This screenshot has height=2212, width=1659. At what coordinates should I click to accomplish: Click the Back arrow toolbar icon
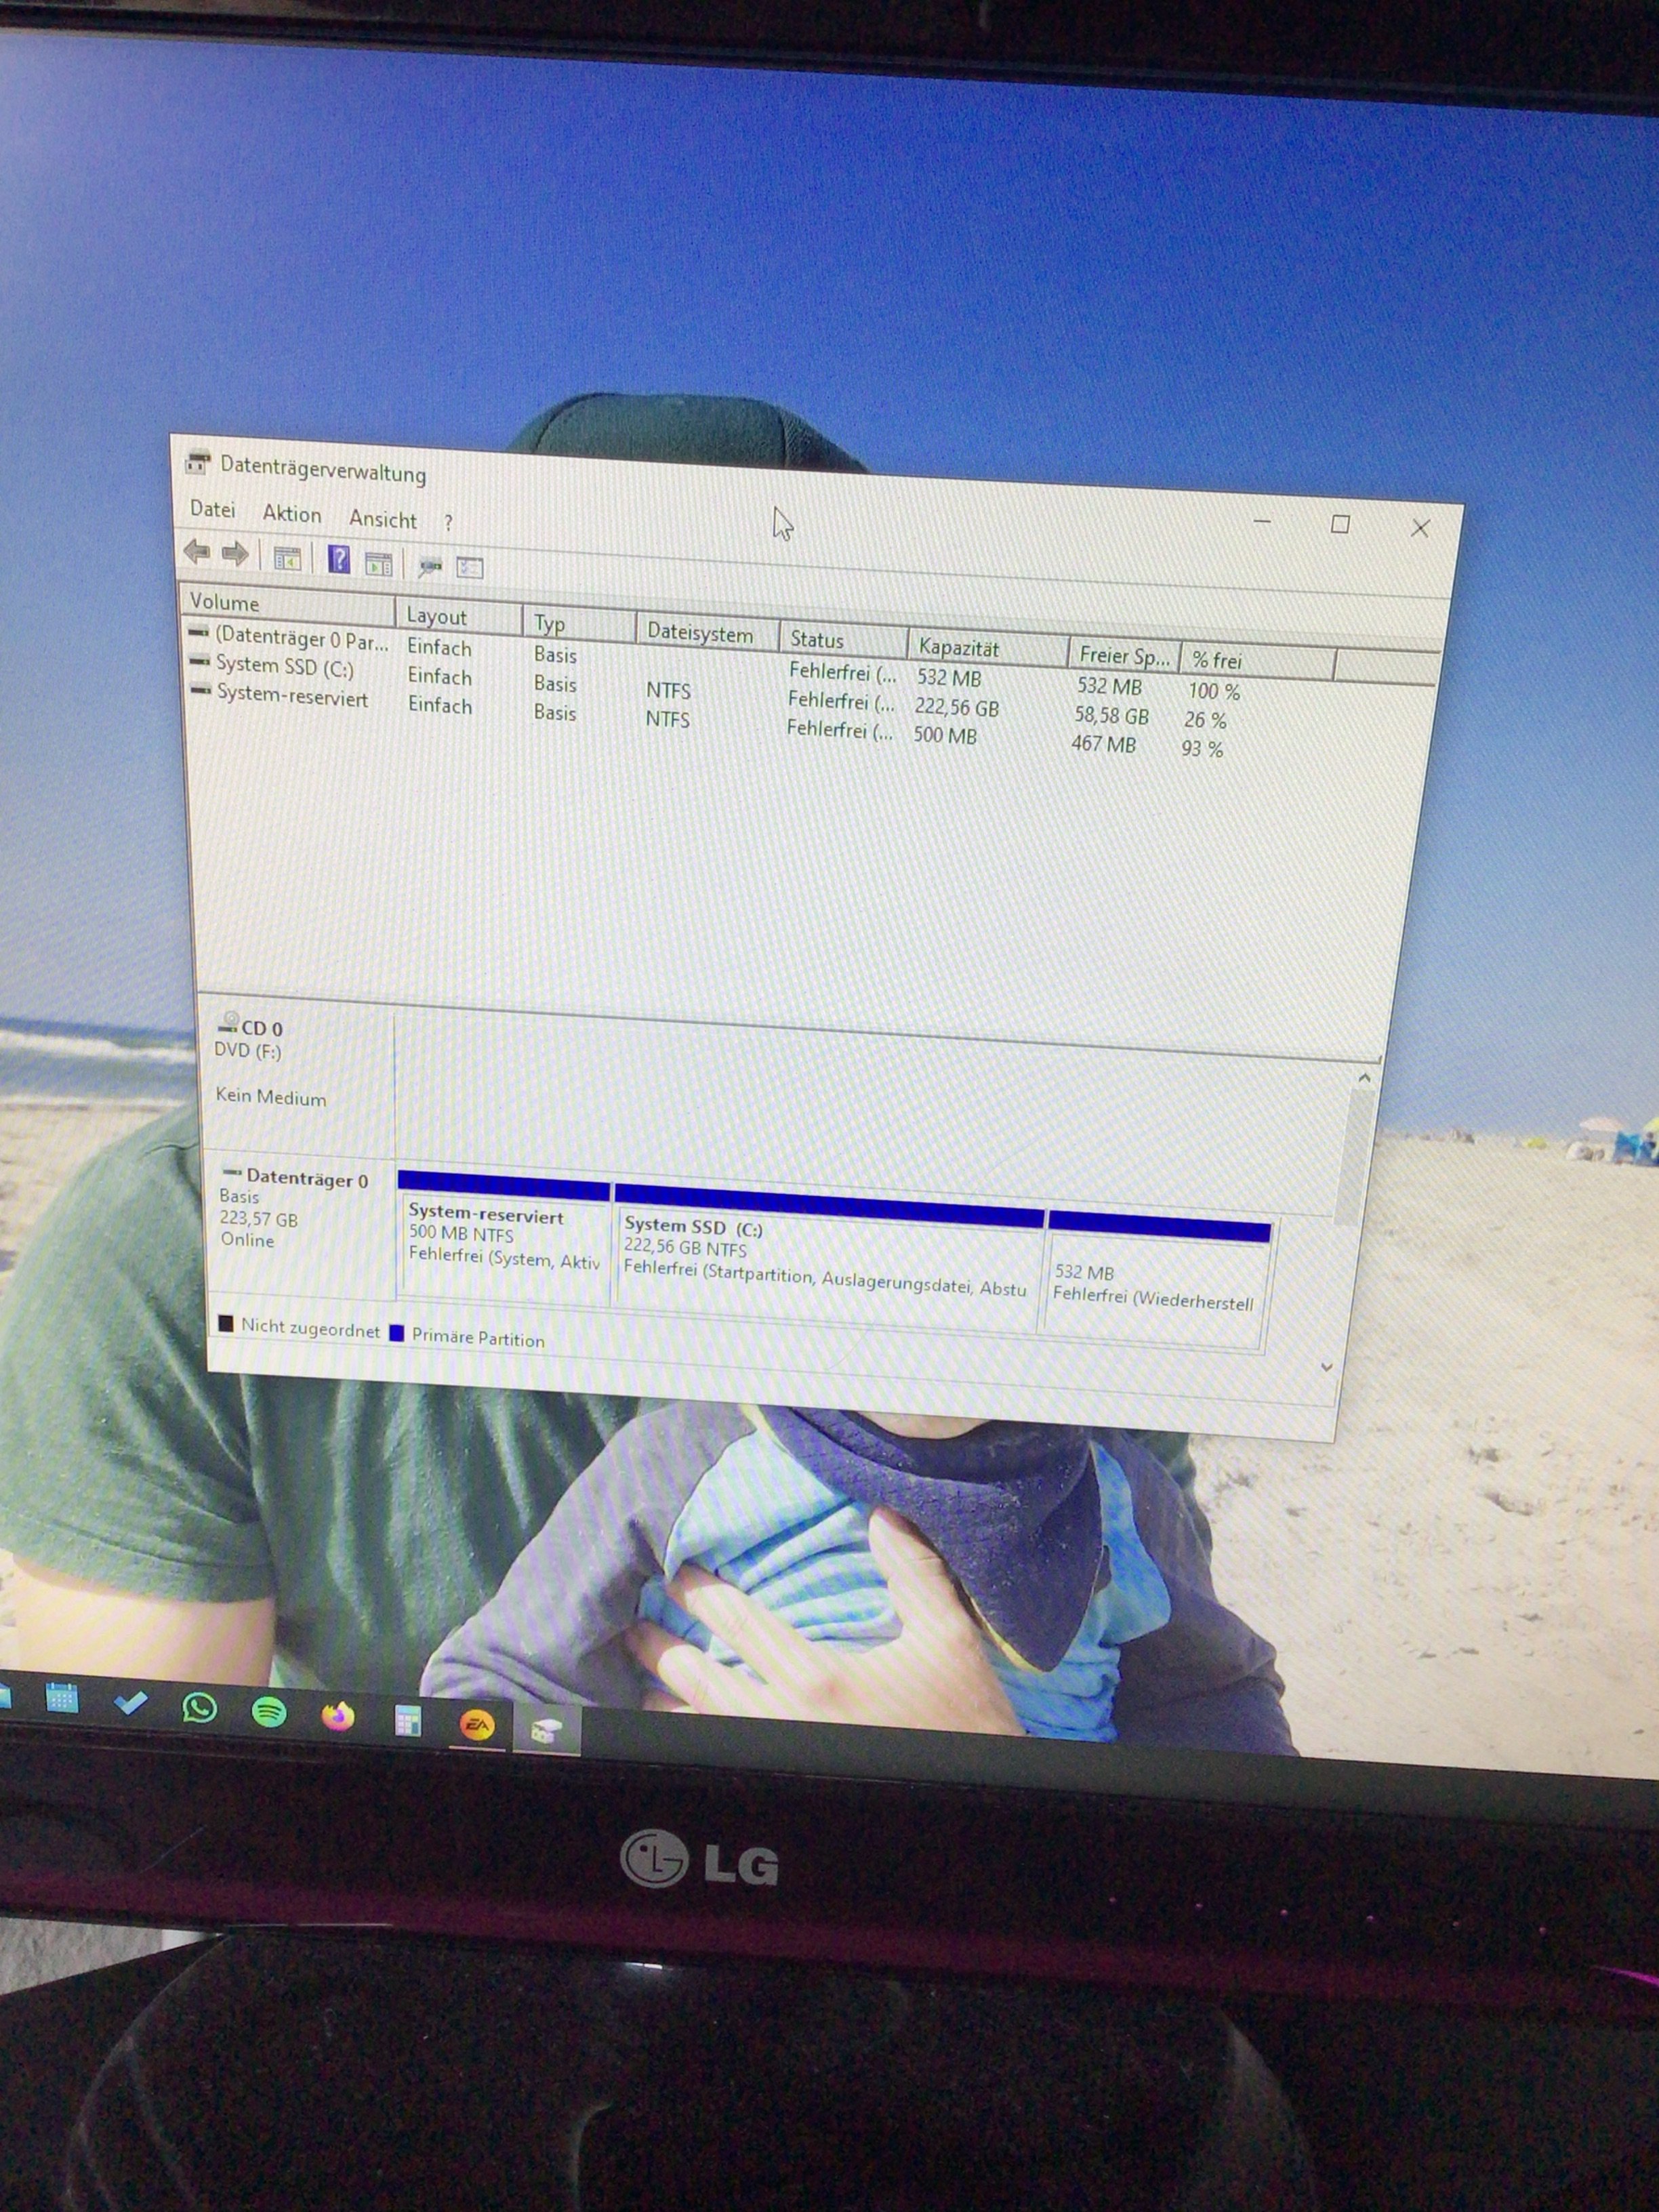click(x=197, y=551)
